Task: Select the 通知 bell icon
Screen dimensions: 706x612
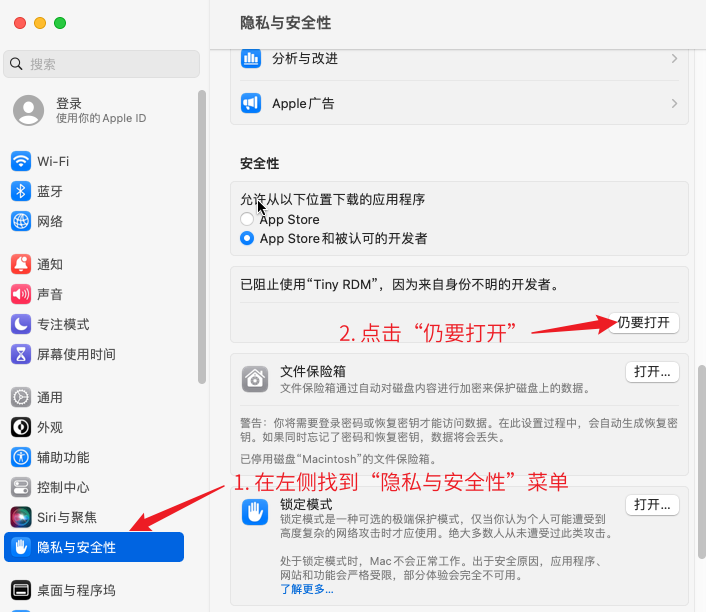Action: (x=21, y=264)
